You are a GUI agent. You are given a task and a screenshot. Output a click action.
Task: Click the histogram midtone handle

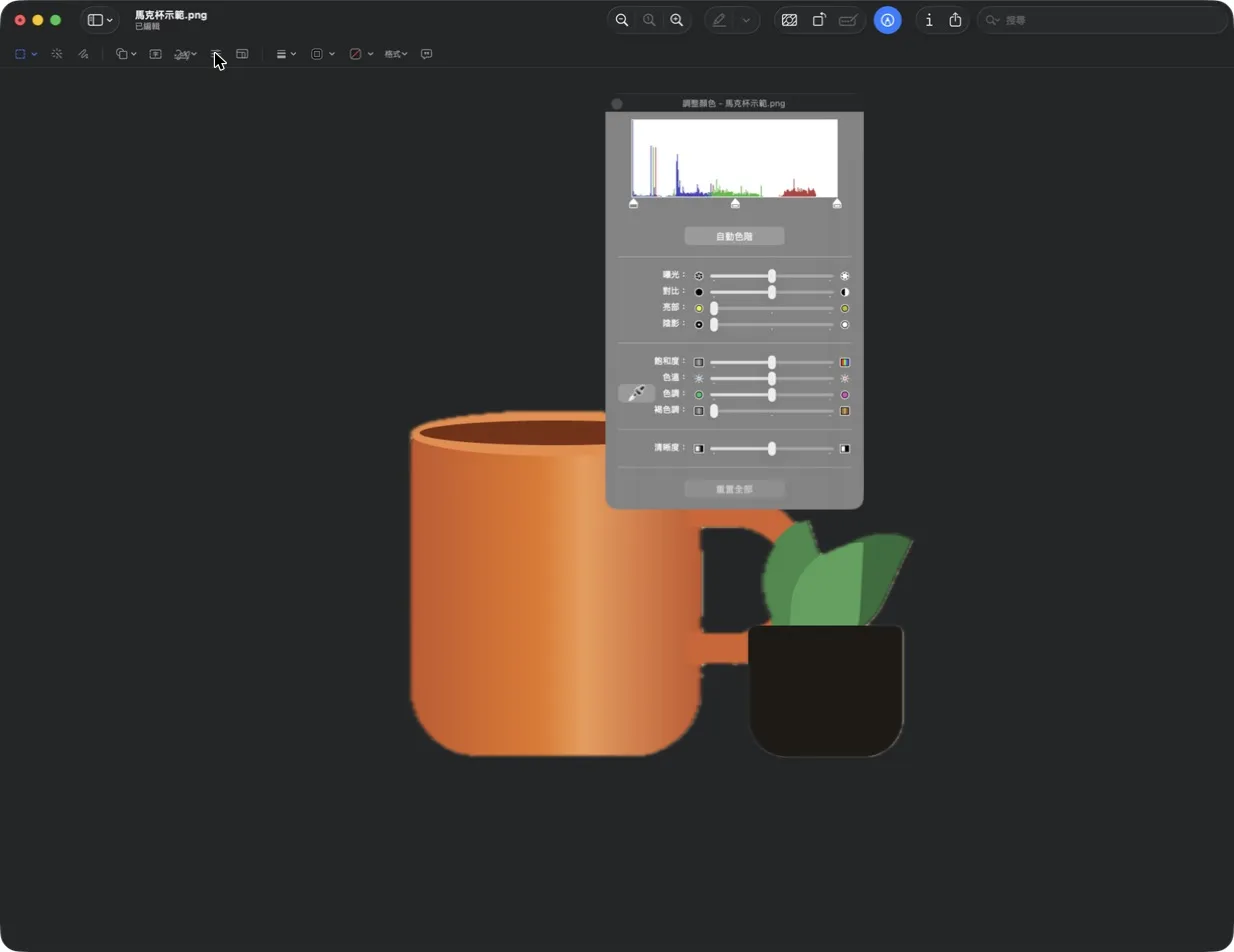click(735, 204)
